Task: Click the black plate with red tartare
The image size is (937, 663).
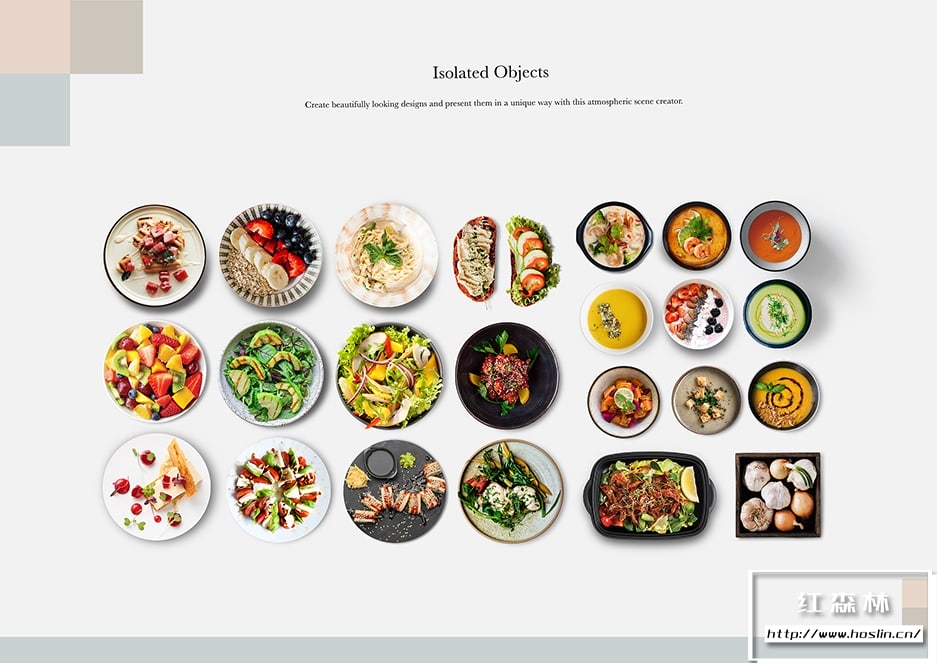Action: 507,375
